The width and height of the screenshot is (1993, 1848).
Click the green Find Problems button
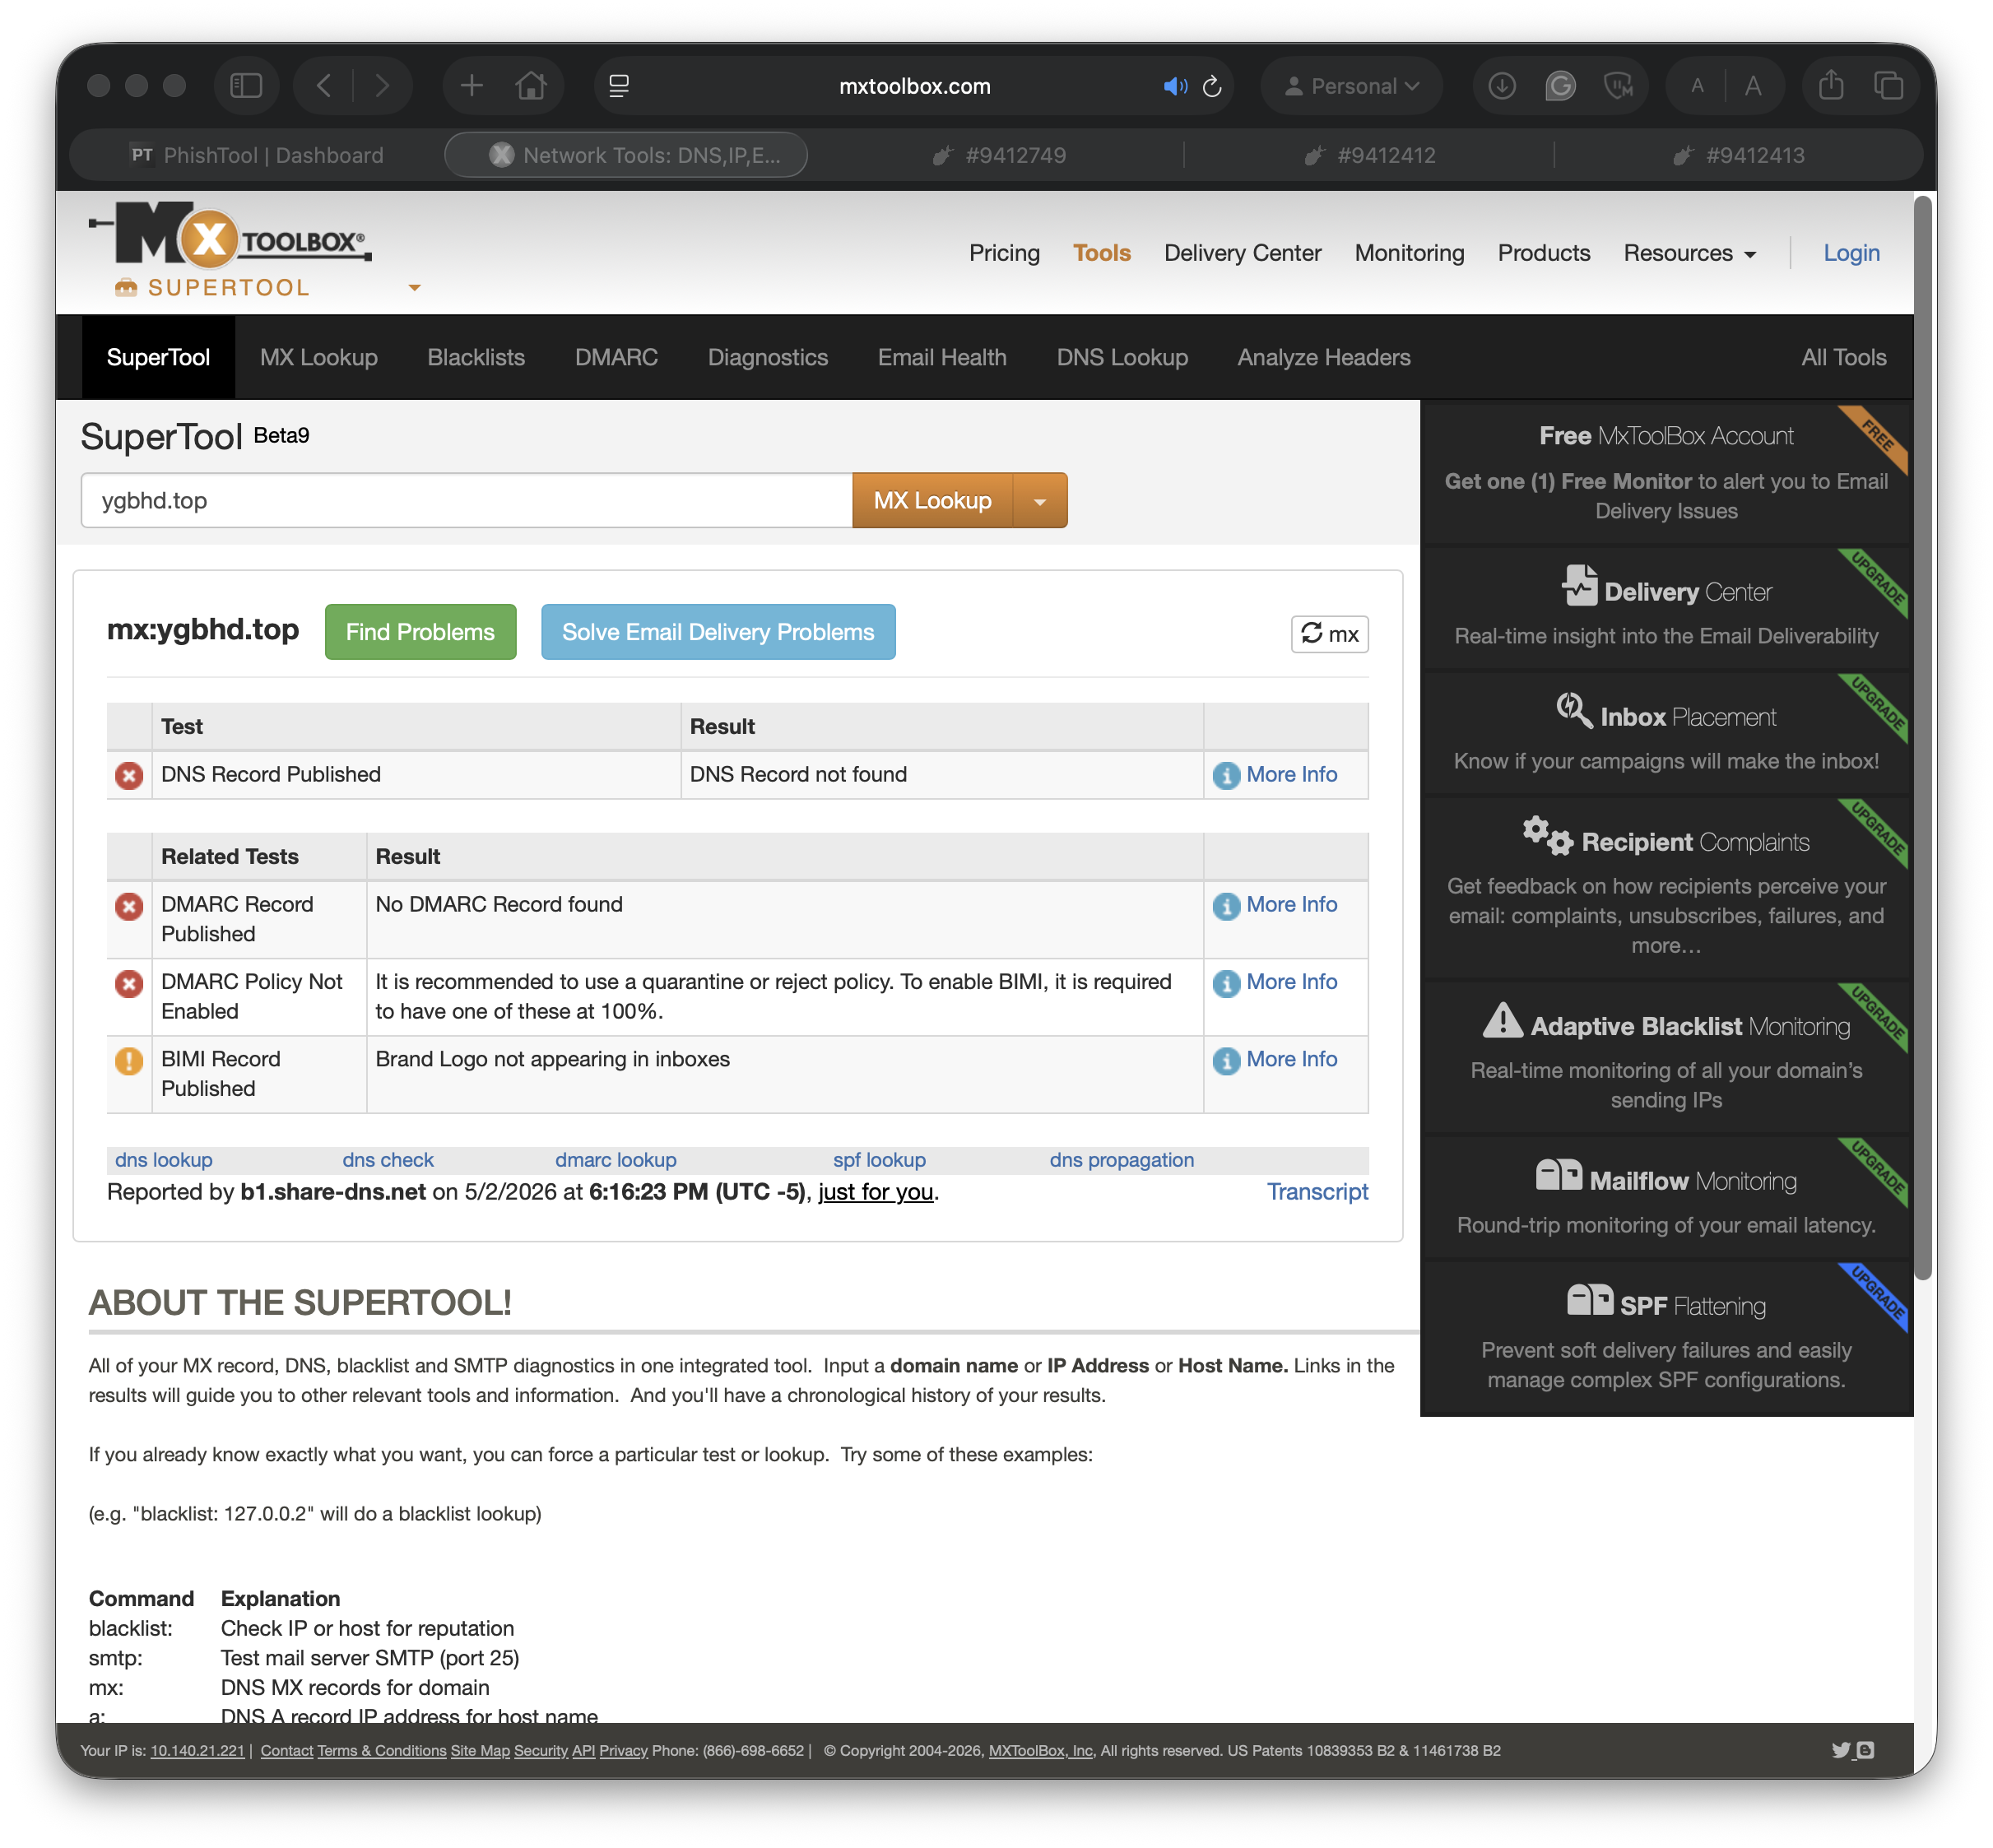point(420,632)
